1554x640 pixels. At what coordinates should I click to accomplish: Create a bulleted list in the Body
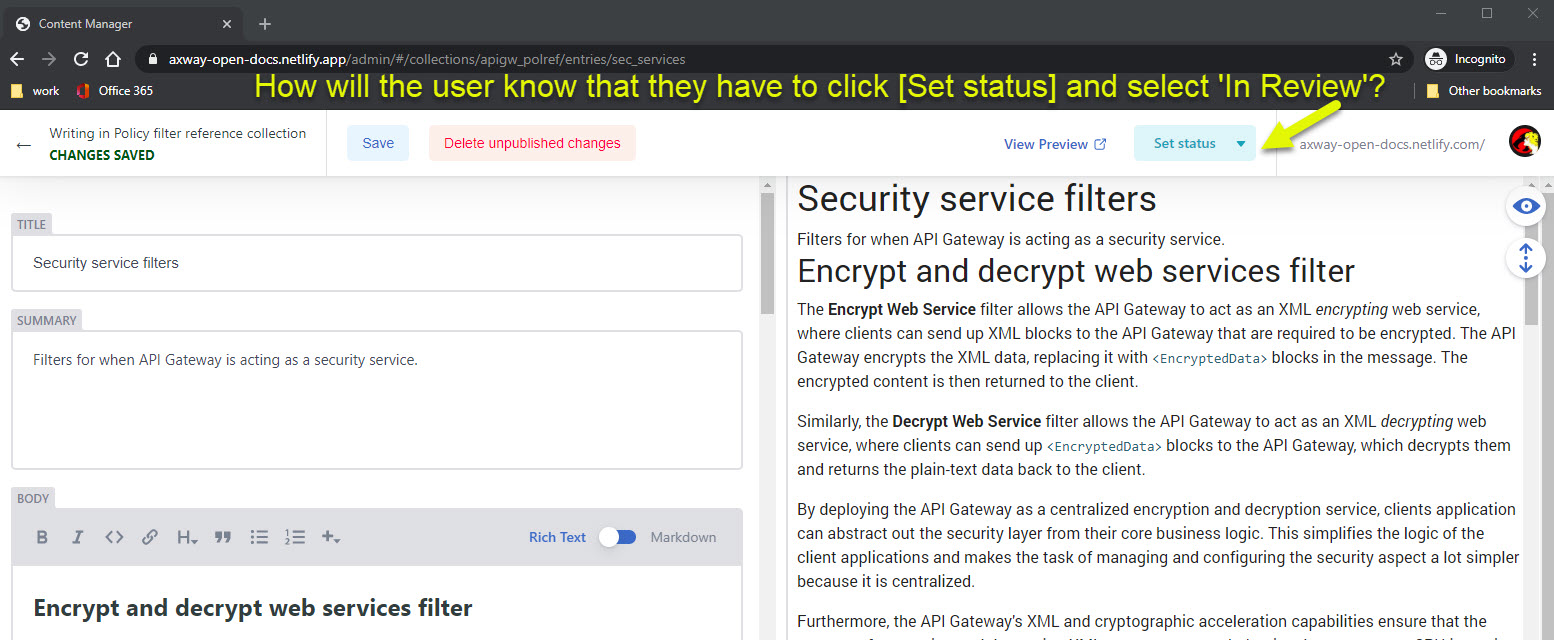point(259,537)
